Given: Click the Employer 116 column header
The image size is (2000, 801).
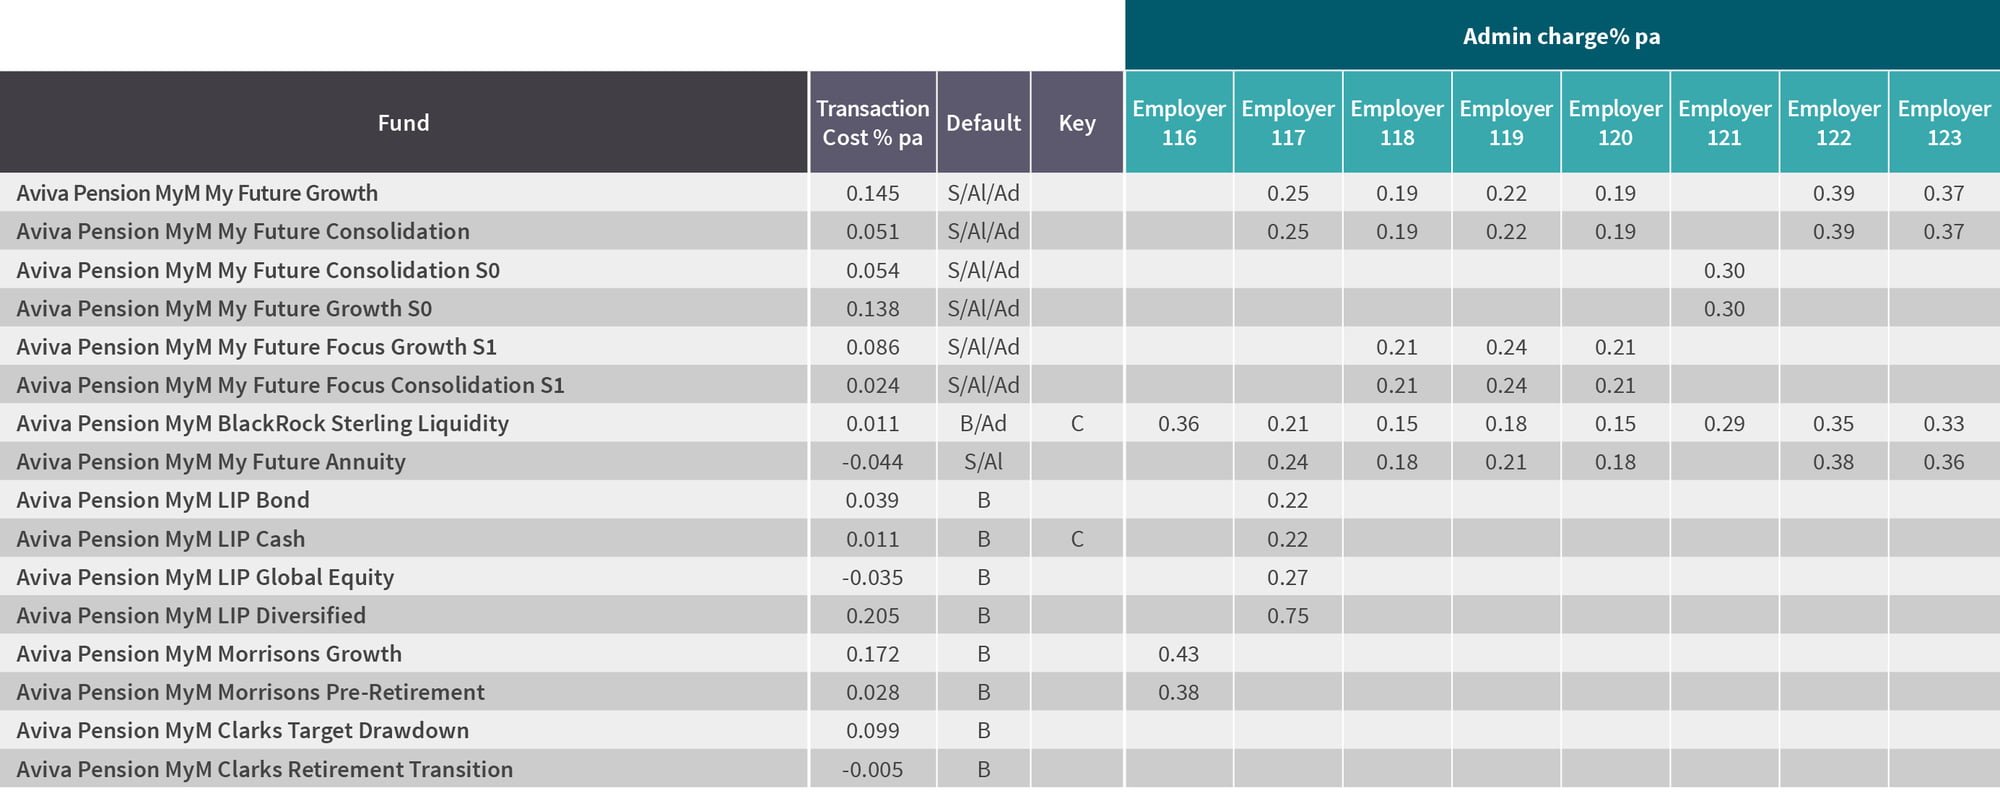Looking at the screenshot, I should 1178,123.
